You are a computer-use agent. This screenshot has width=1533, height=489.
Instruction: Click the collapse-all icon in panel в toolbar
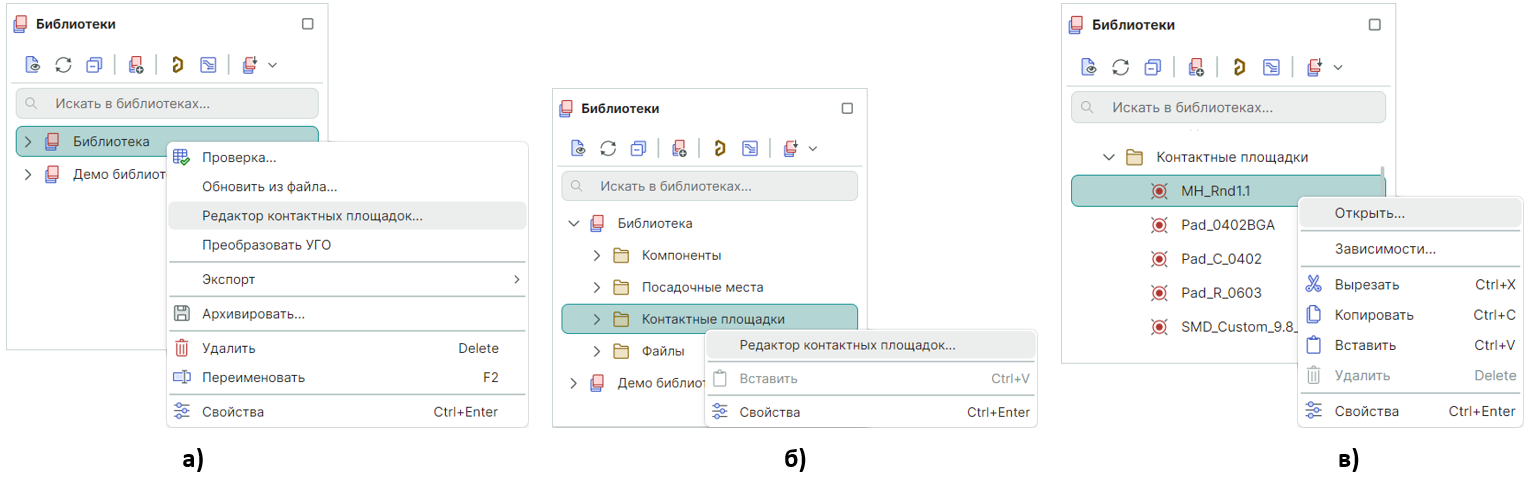[x=1152, y=67]
